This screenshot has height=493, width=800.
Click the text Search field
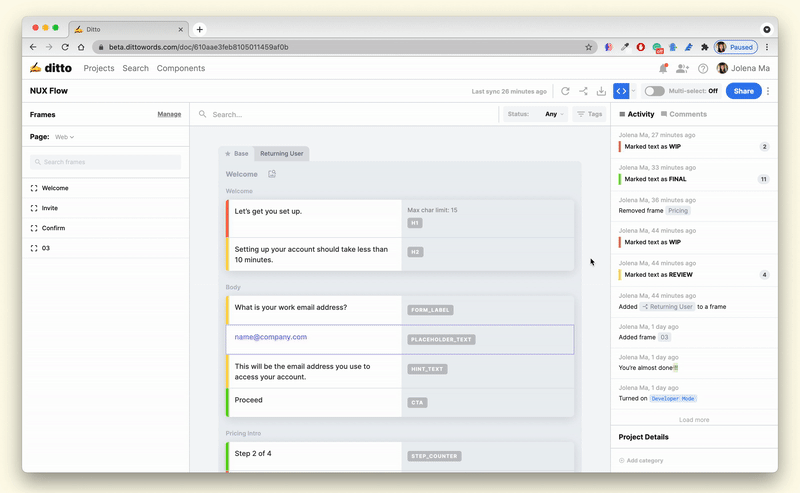coord(346,114)
